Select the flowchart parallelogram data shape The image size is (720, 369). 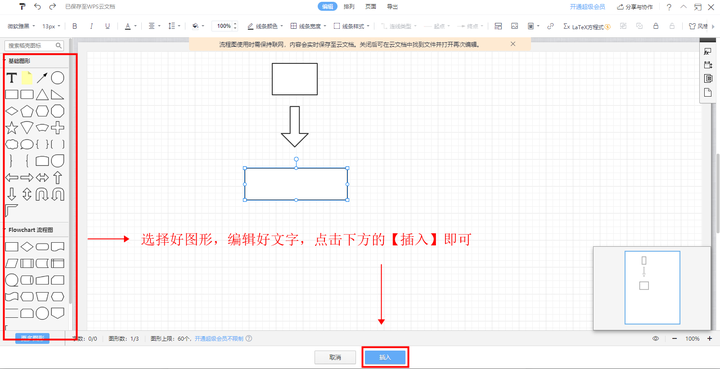pyautogui.click(x=11, y=263)
